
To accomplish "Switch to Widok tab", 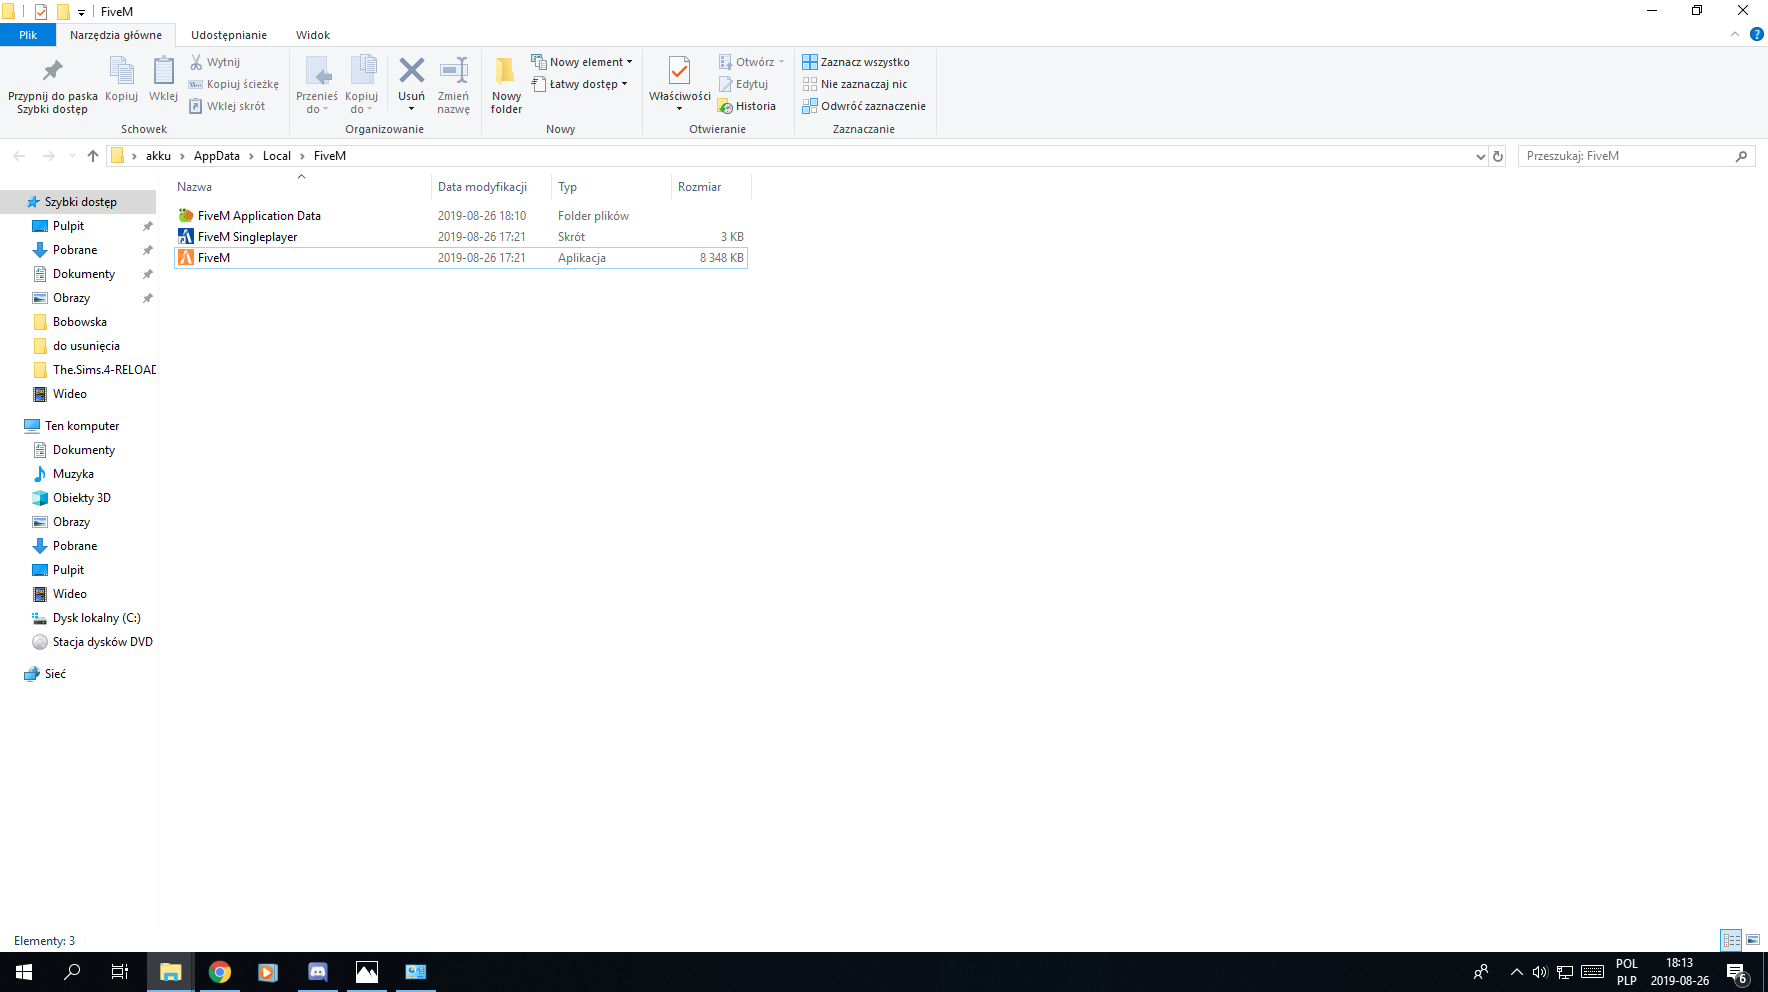I will pos(313,35).
